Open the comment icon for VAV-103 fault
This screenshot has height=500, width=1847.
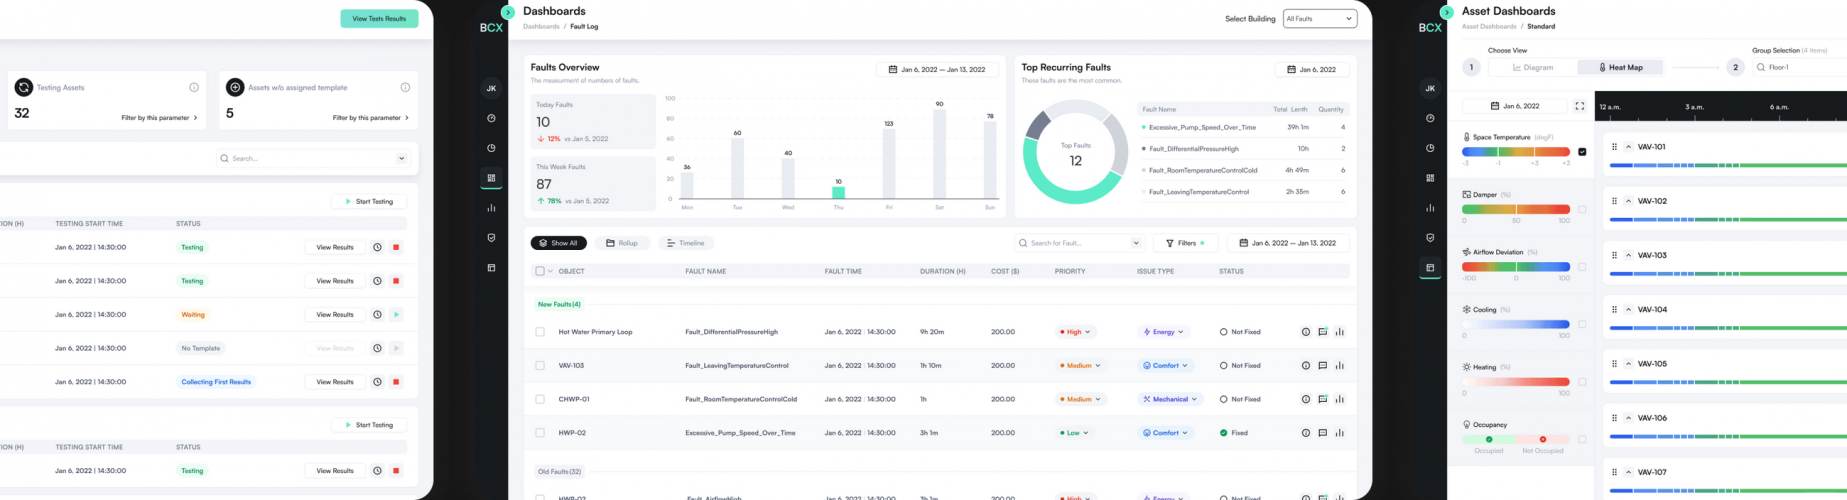click(1322, 366)
